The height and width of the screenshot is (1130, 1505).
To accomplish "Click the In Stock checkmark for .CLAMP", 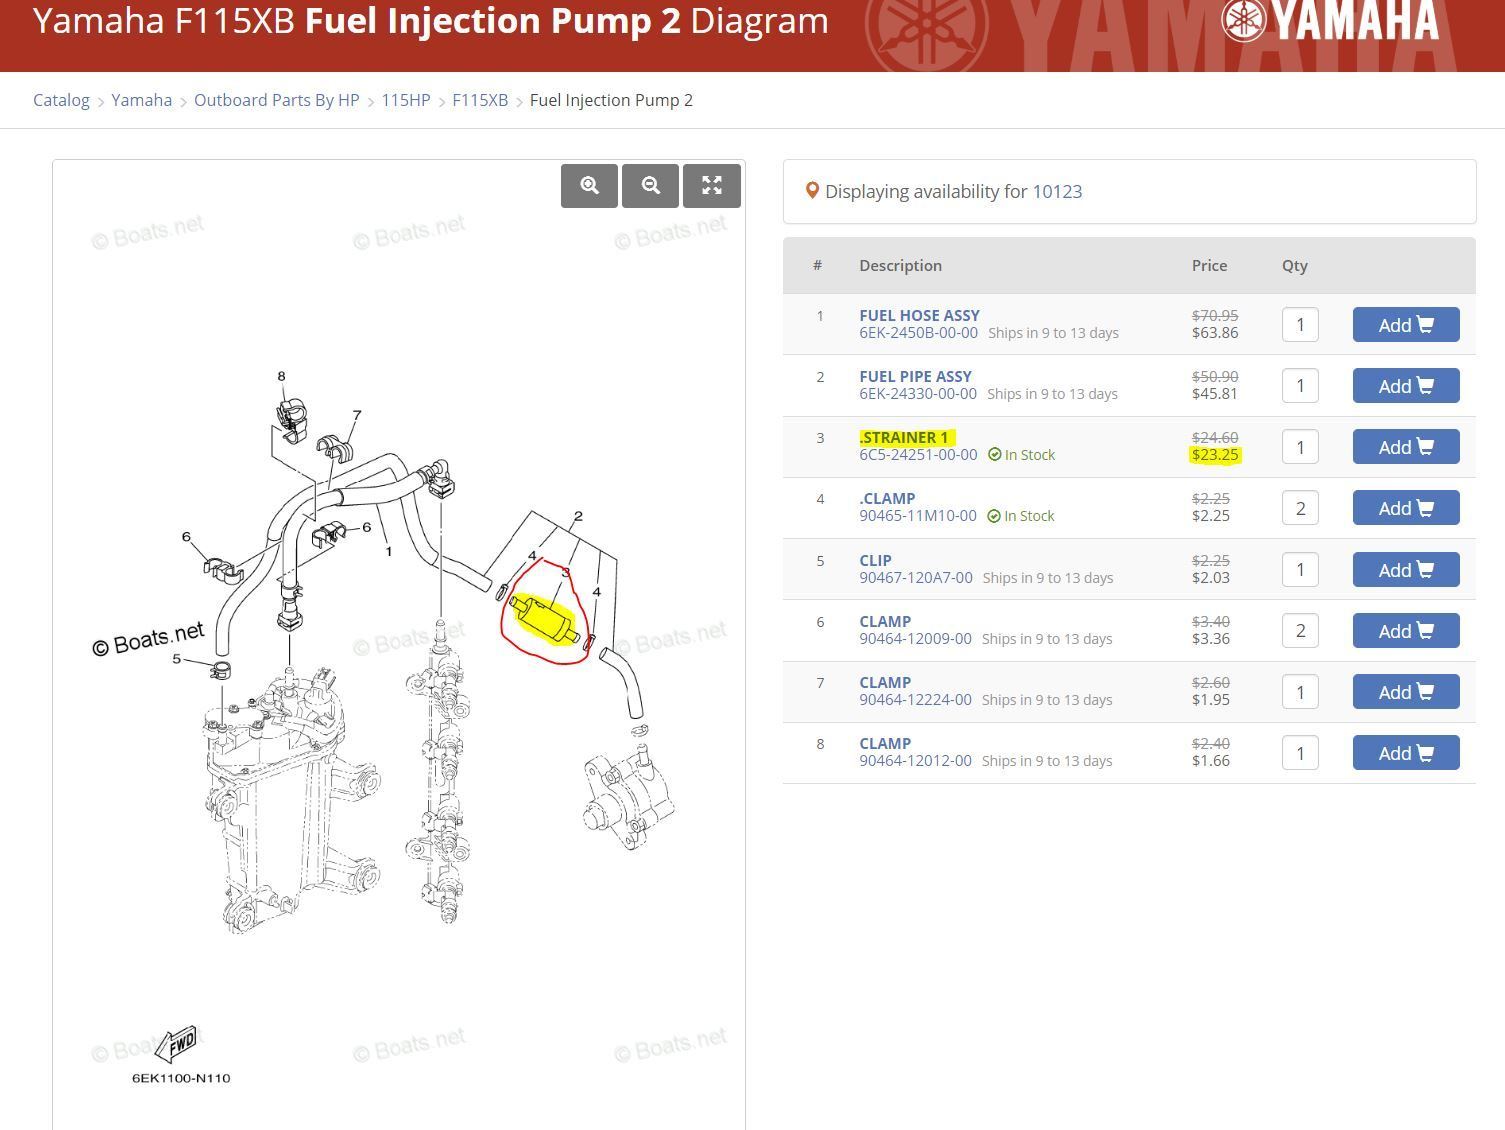I will 994,515.
